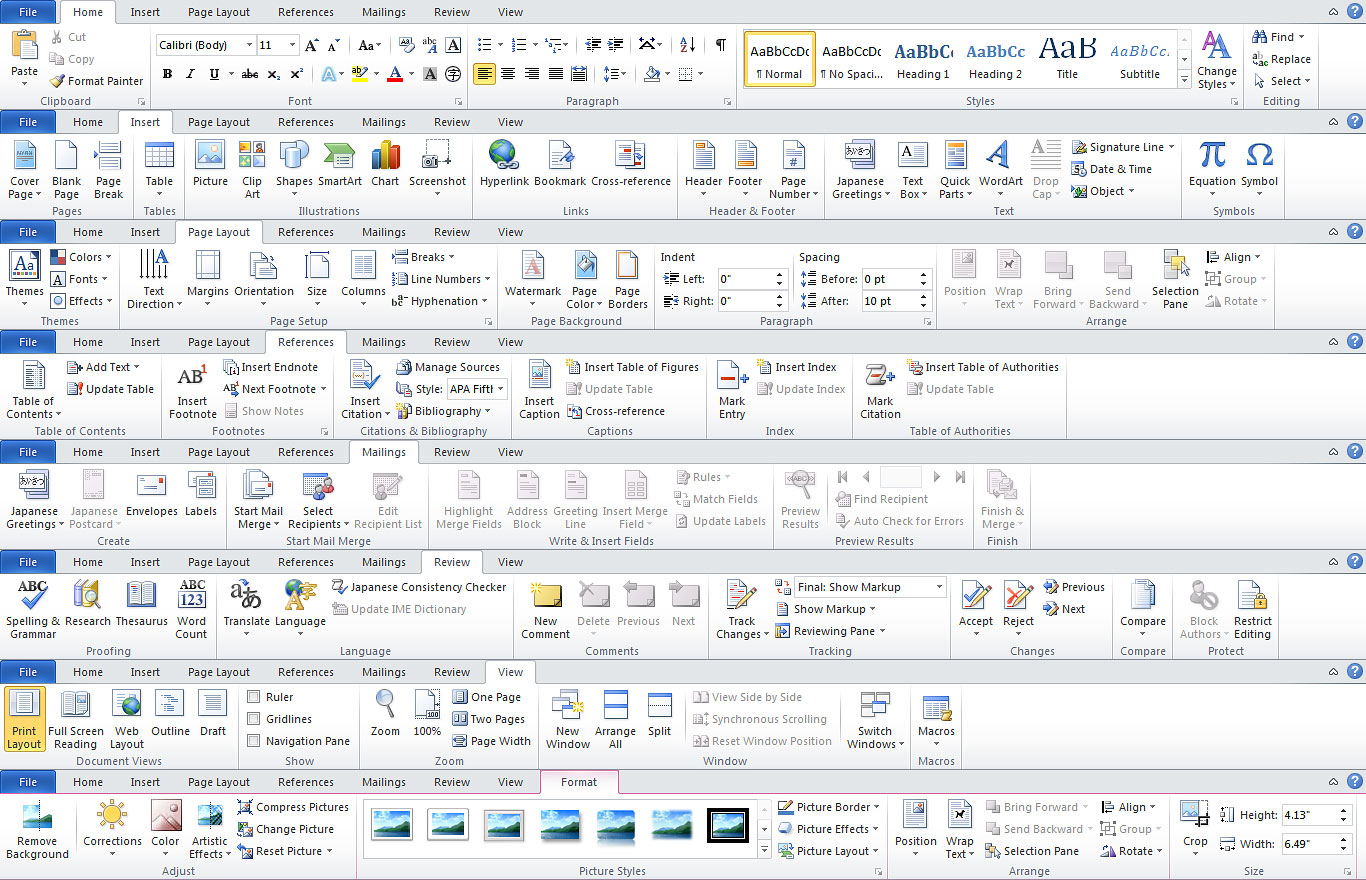This screenshot has width=1366, height=880.
Task: Open the Calibri (Body) font dropdown
Action: [249, 45]
